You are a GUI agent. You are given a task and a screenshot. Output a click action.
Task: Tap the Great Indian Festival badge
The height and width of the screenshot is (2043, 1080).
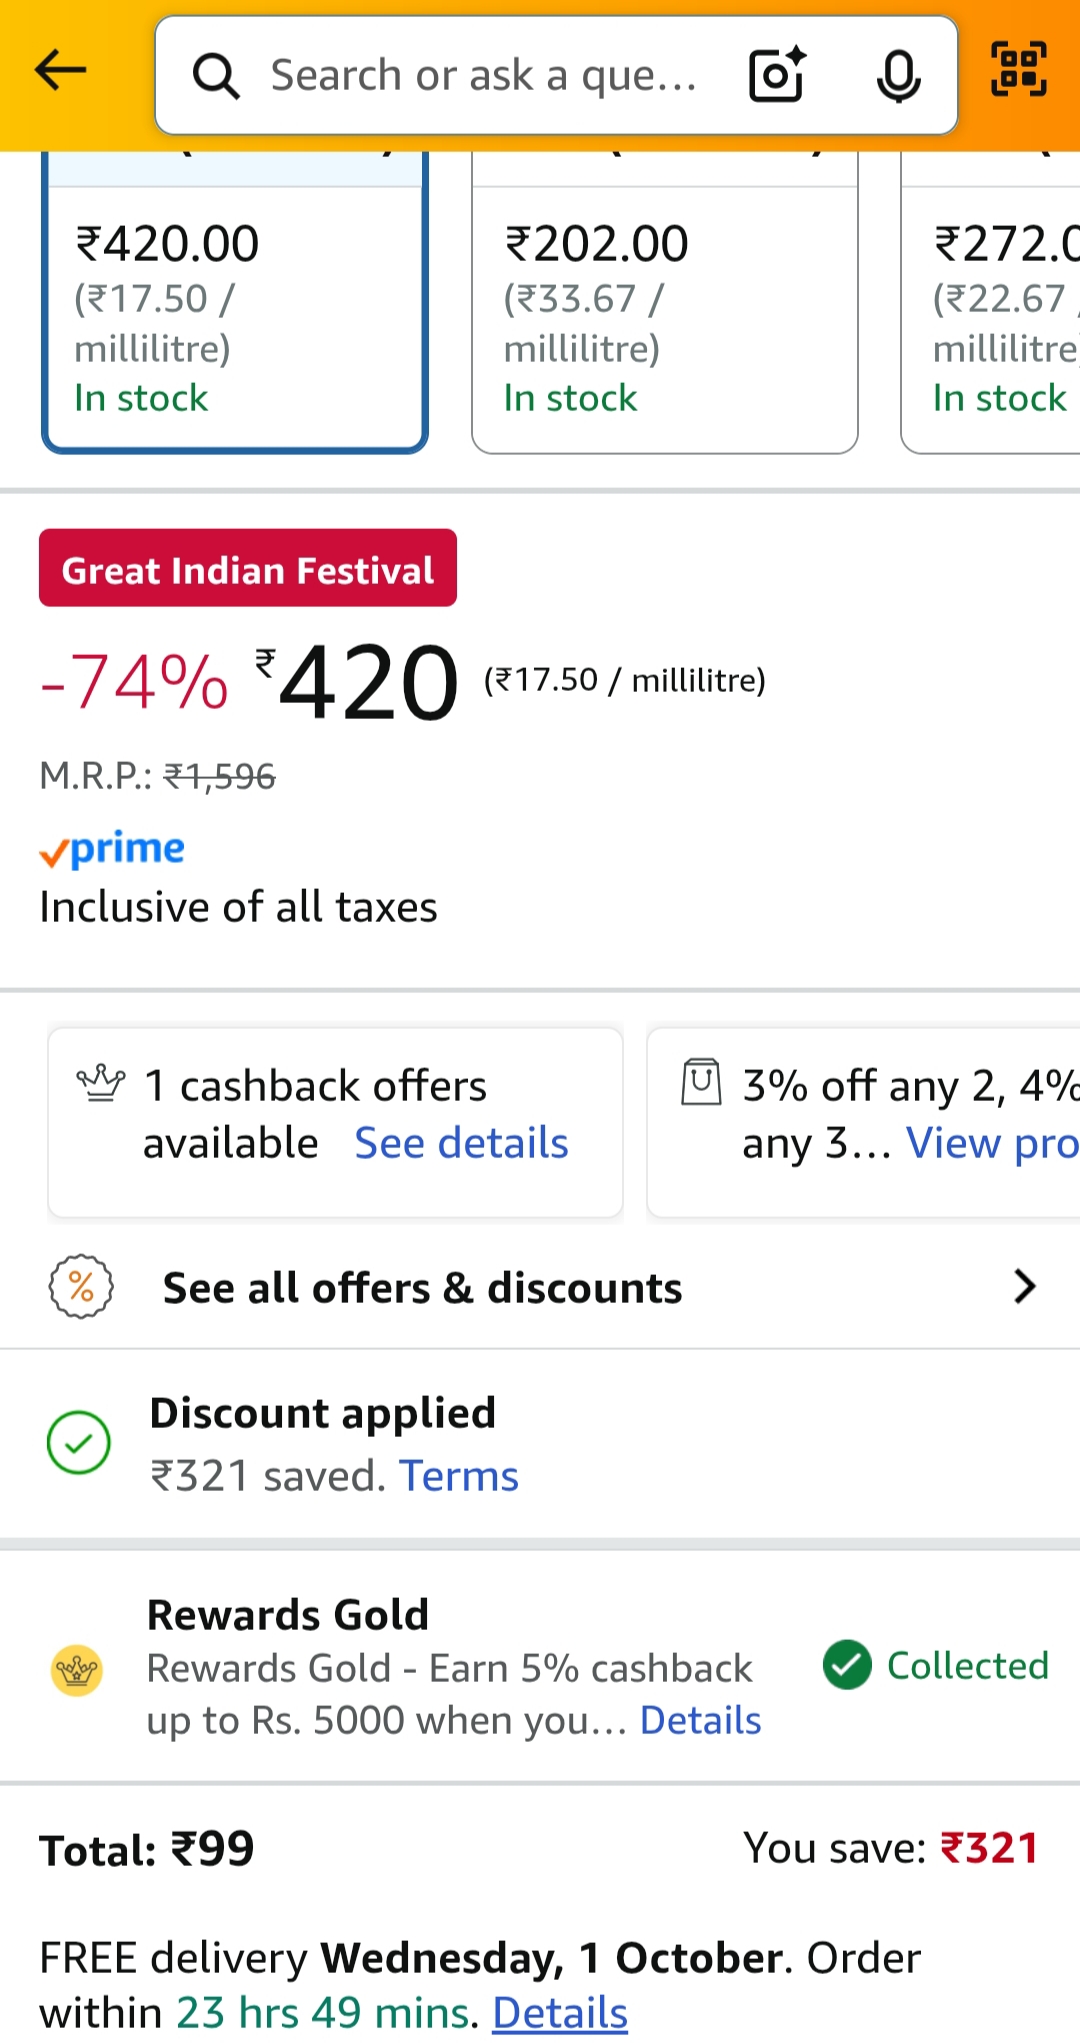pos(248,568)
